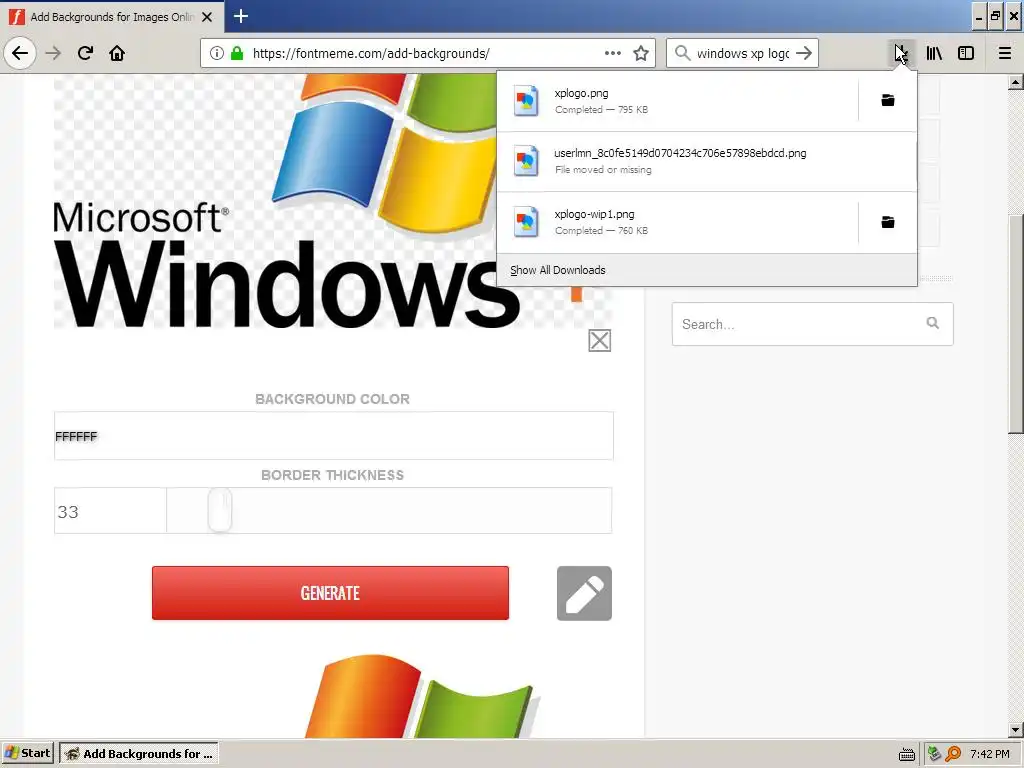Click the magnifier tray icon
The image size is (1024, 768).
(953, 754)
